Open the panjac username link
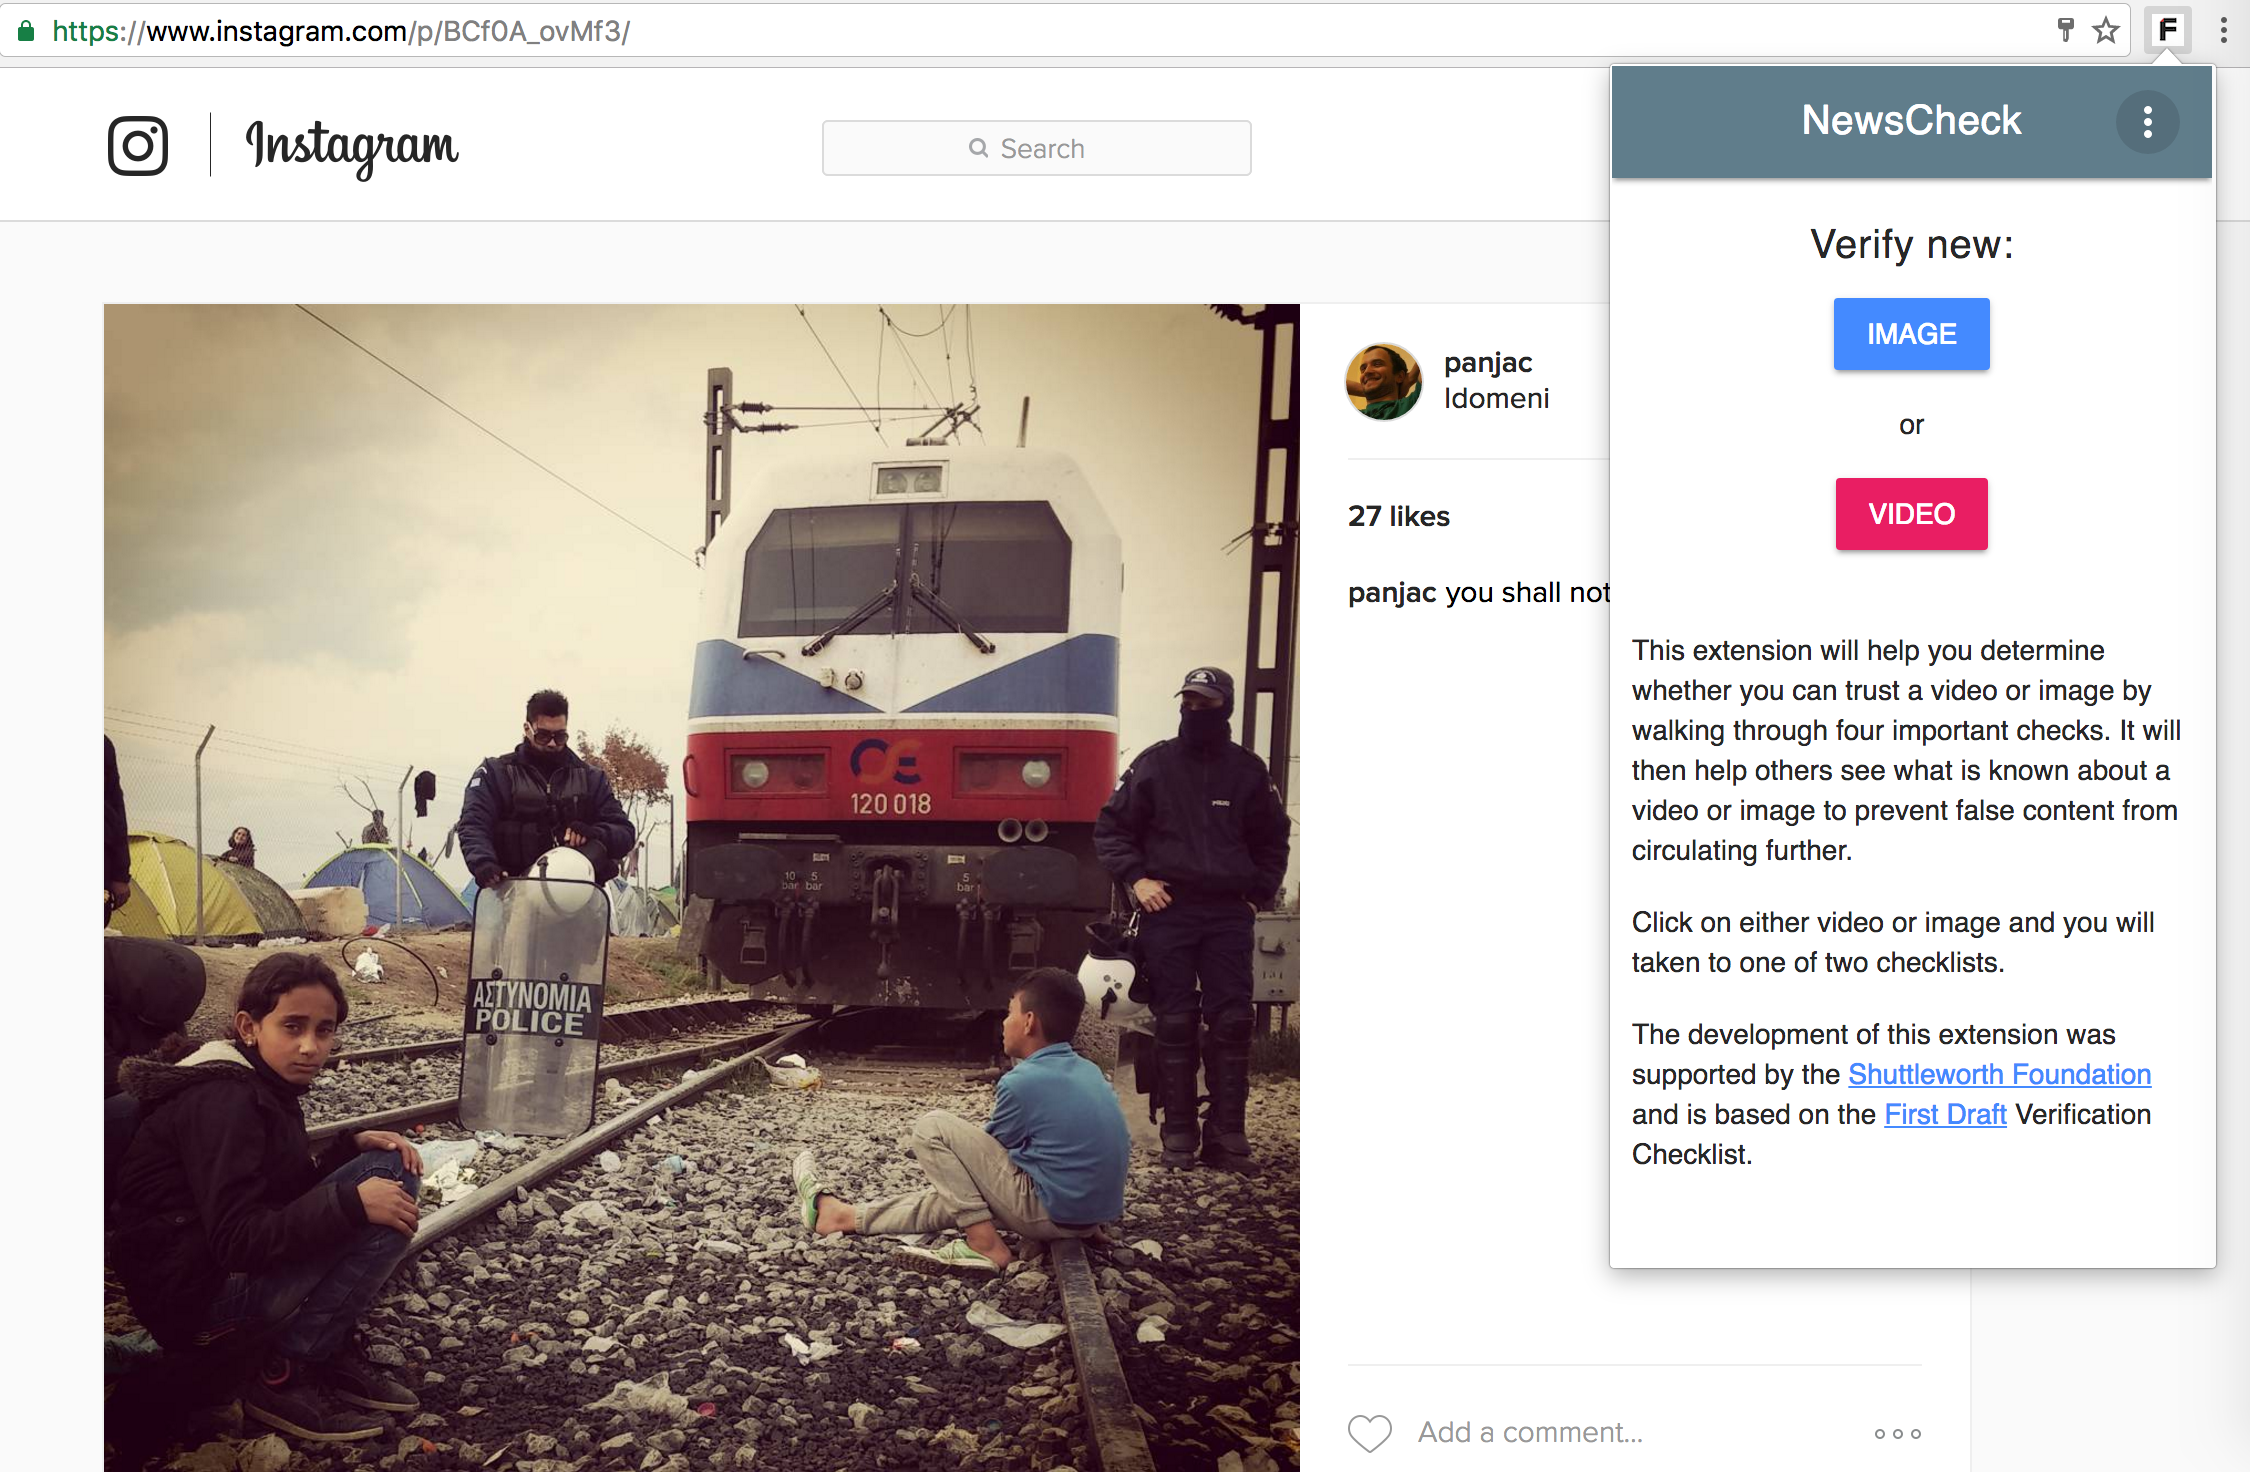 (x=1488, y=362)
